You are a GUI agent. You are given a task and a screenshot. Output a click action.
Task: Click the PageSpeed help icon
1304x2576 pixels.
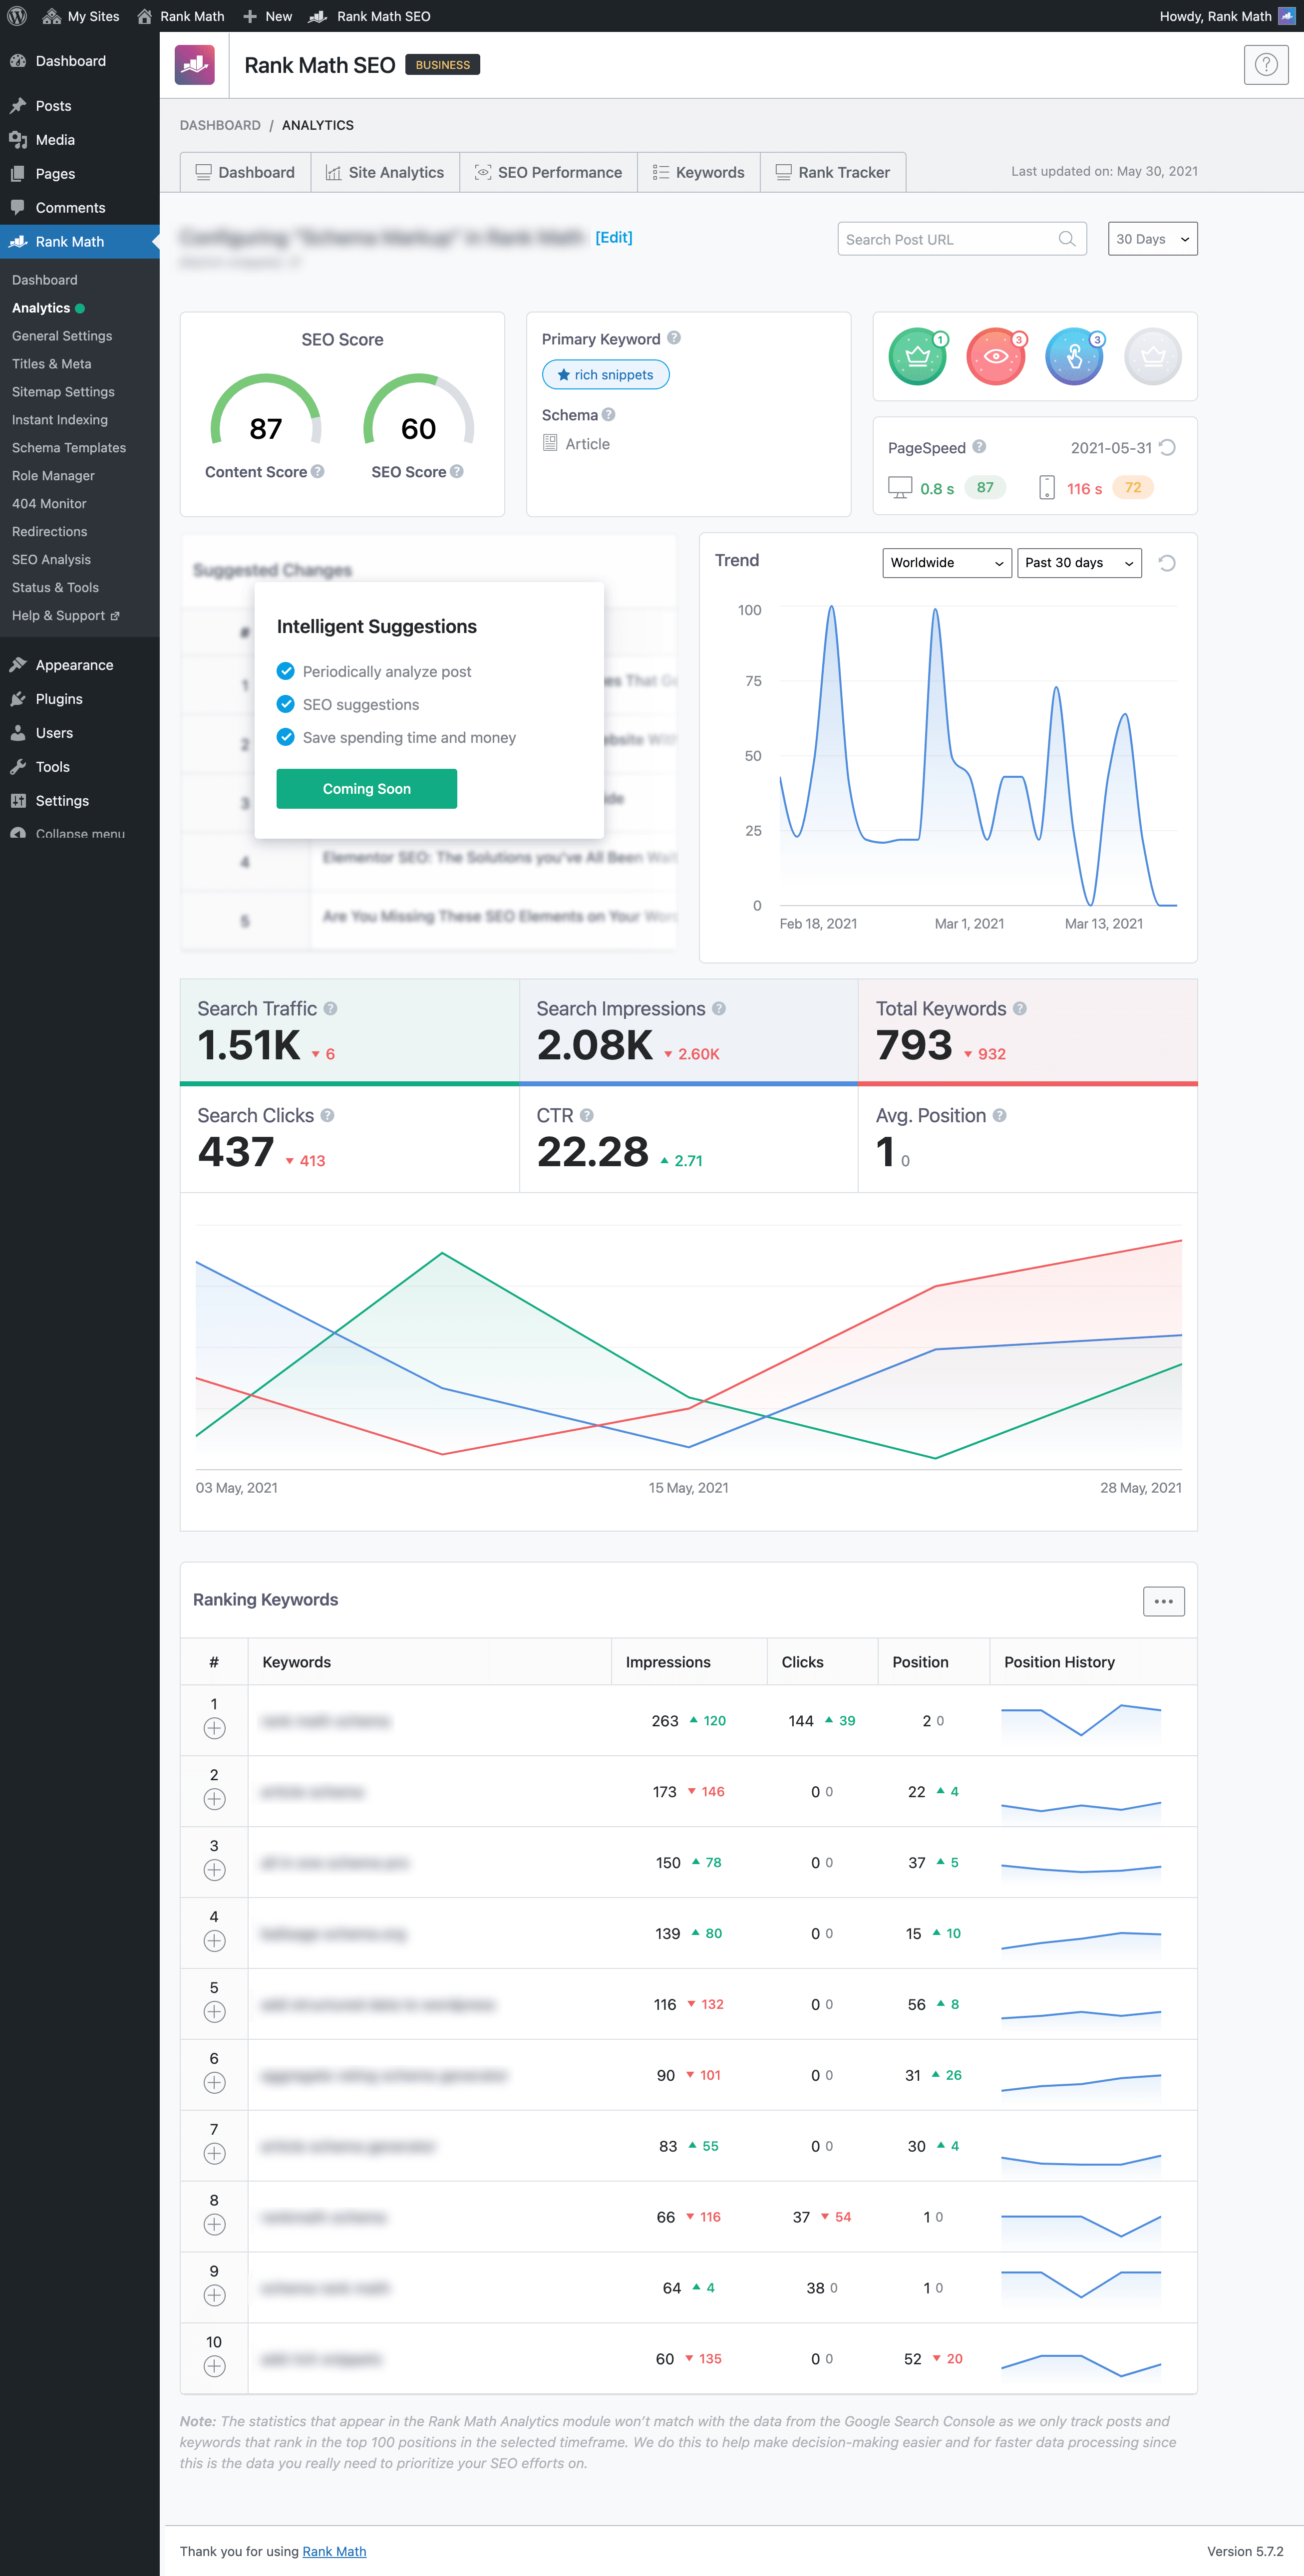(979, 447)
